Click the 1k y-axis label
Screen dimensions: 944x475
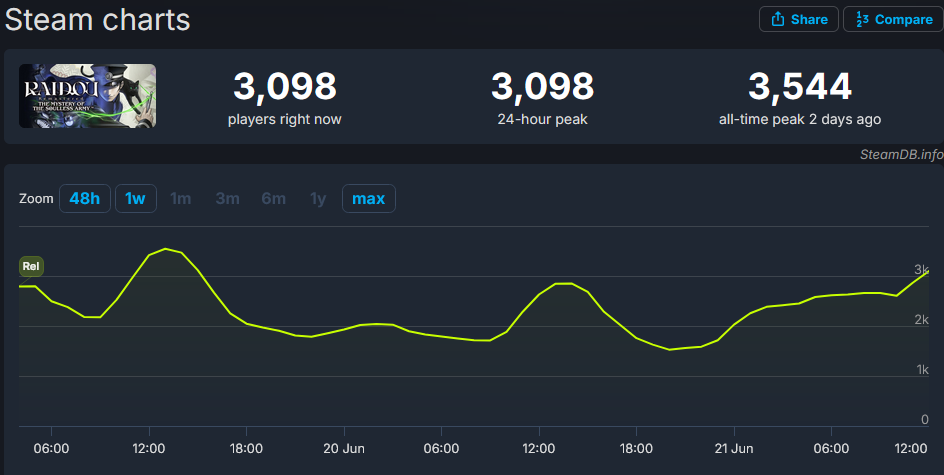[x=922, y=370]
